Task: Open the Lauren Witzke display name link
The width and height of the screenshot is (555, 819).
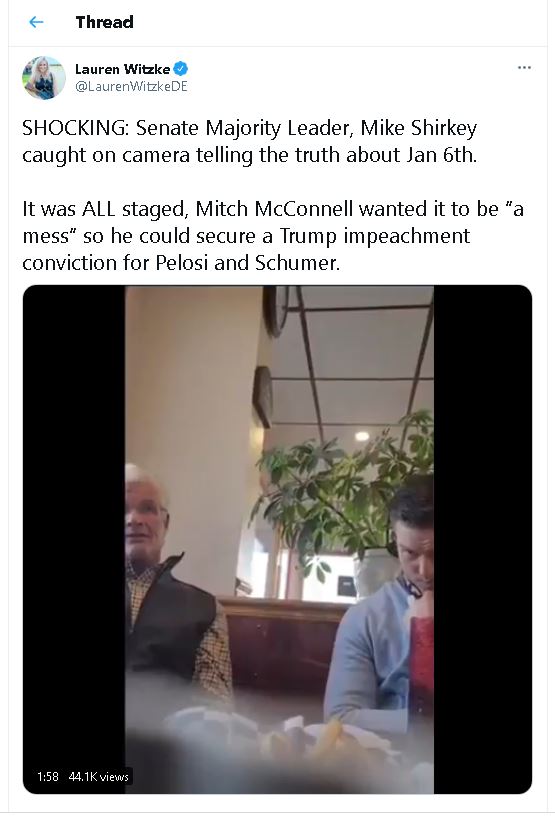Action: click(x=123, y=69)
